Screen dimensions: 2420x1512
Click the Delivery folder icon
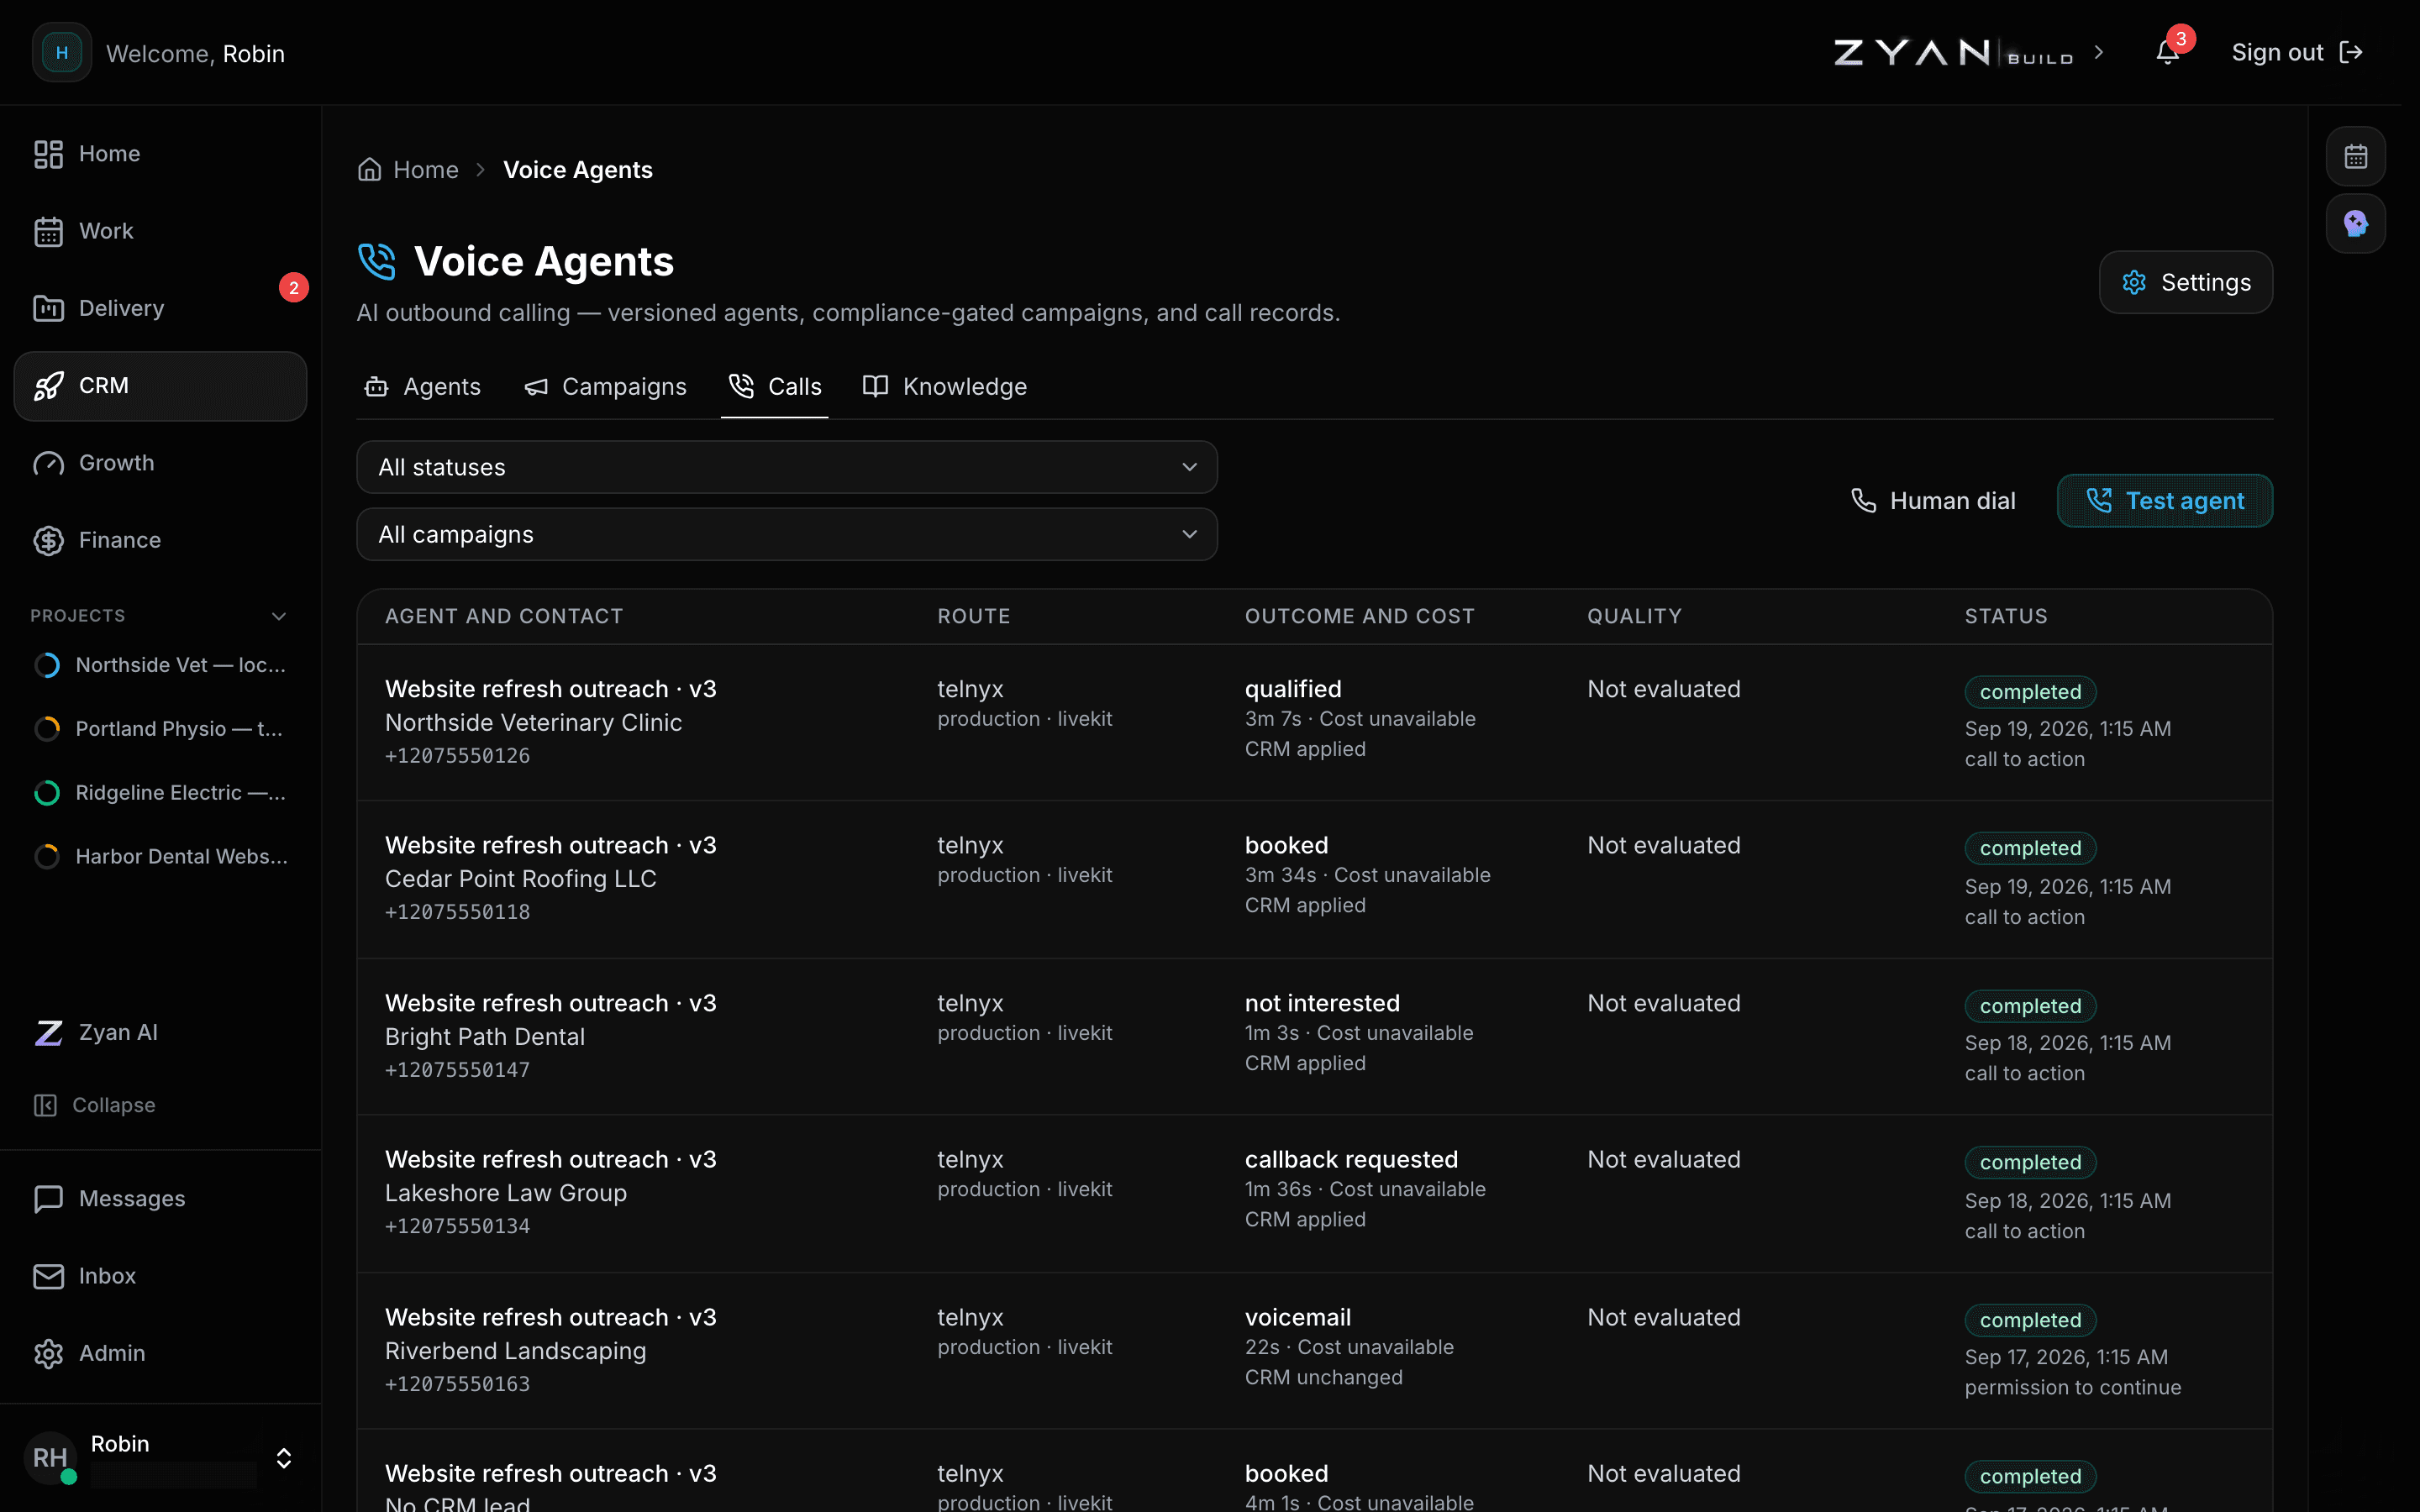(x=48, y=308)
